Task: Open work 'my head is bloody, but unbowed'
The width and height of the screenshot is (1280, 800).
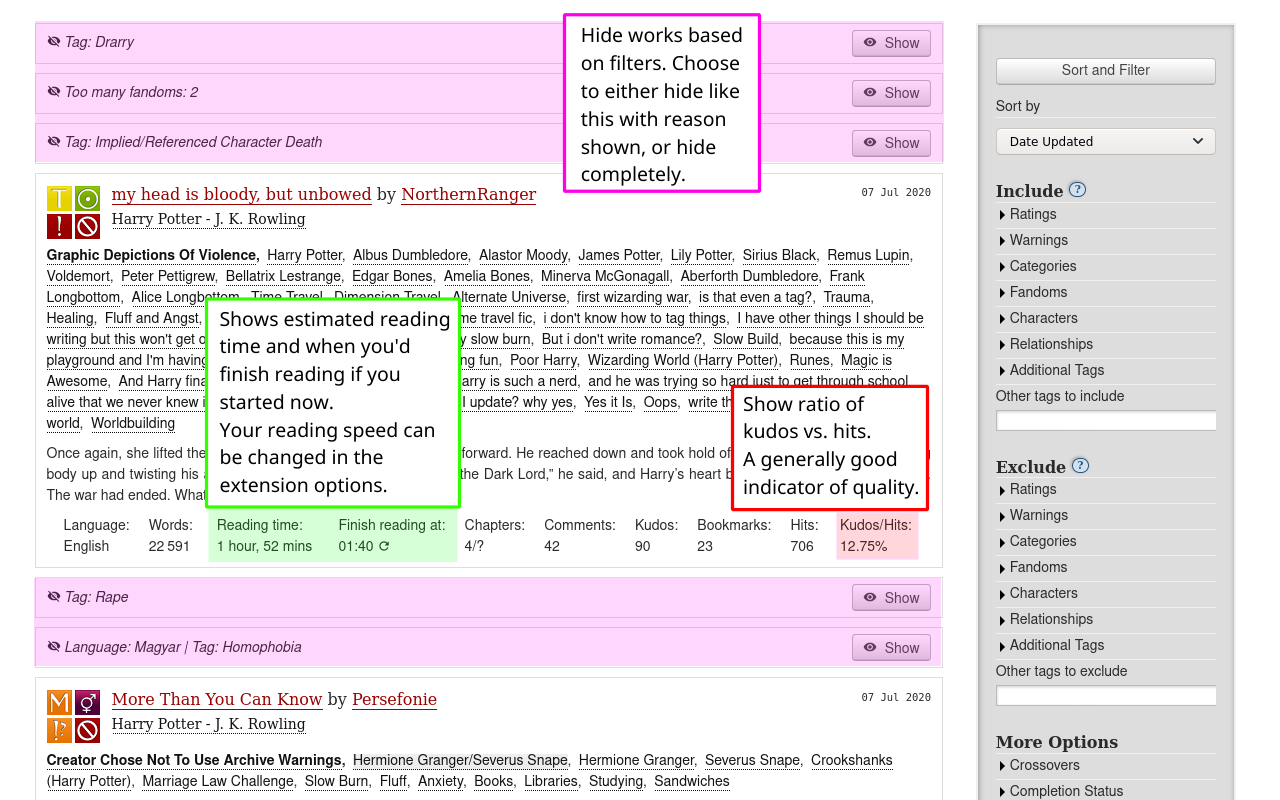Action: 241,194
